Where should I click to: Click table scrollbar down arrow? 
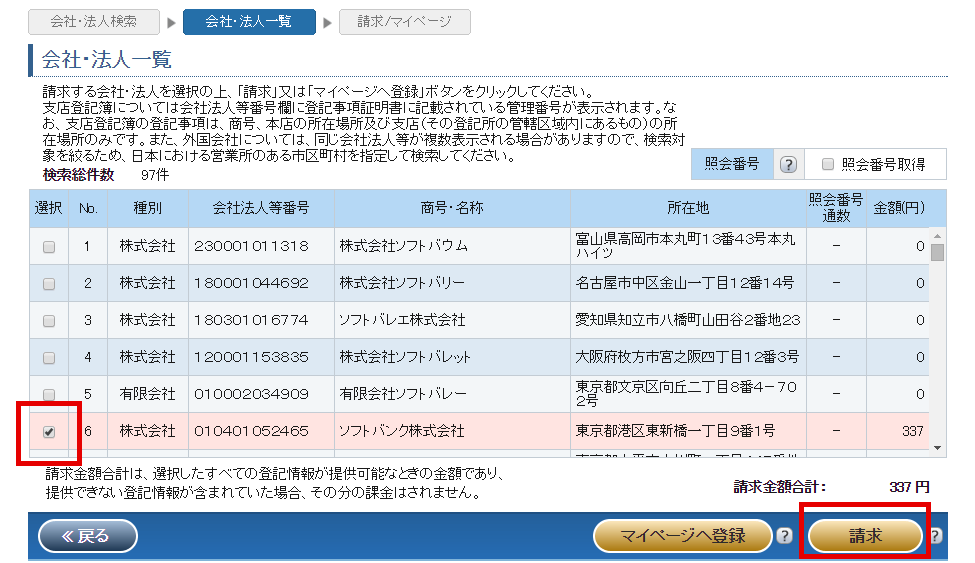tap(938, 448)
